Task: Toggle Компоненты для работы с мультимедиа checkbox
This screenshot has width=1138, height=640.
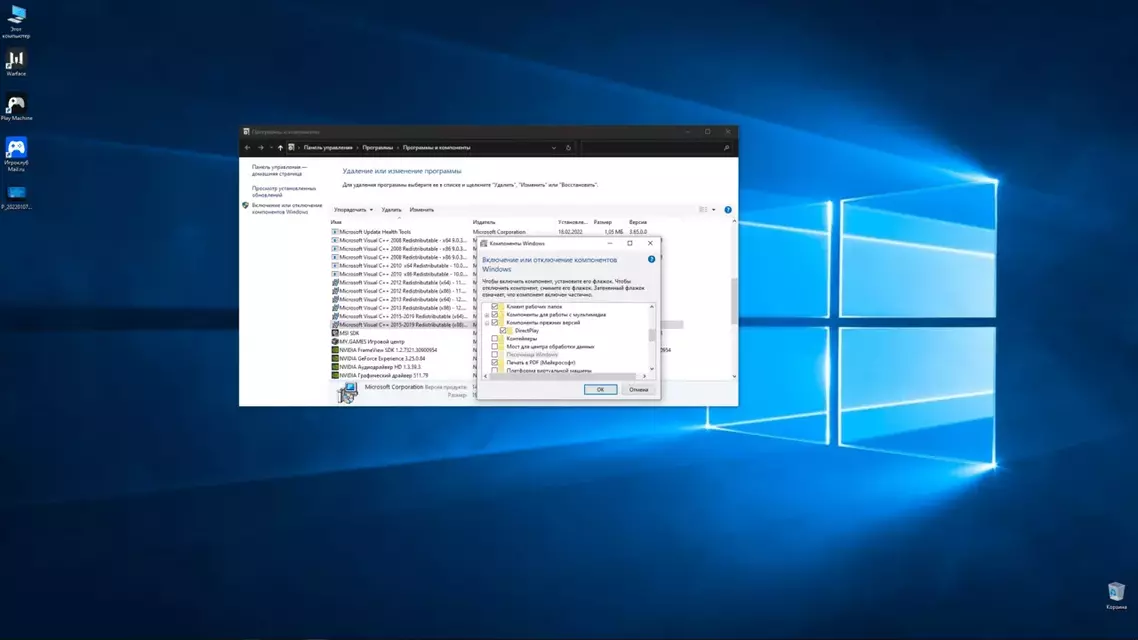Action: coord(495,314)
